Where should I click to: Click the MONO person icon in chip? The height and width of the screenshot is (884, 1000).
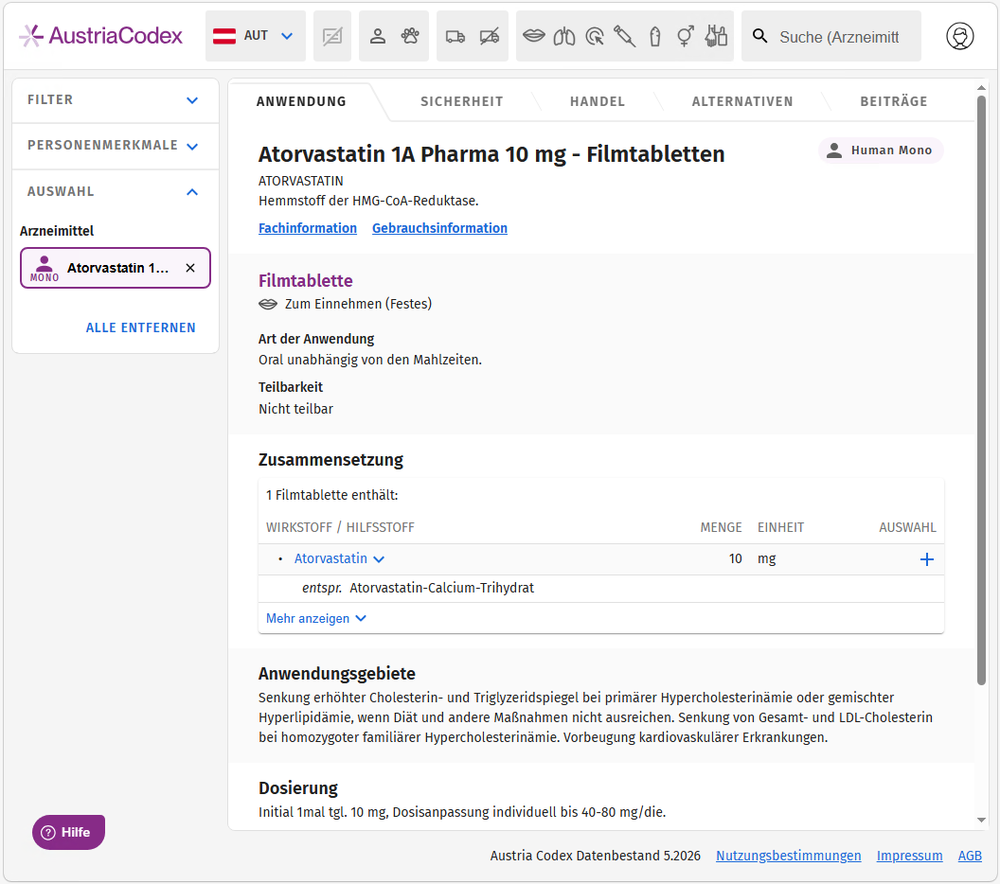tap(44, 268)
